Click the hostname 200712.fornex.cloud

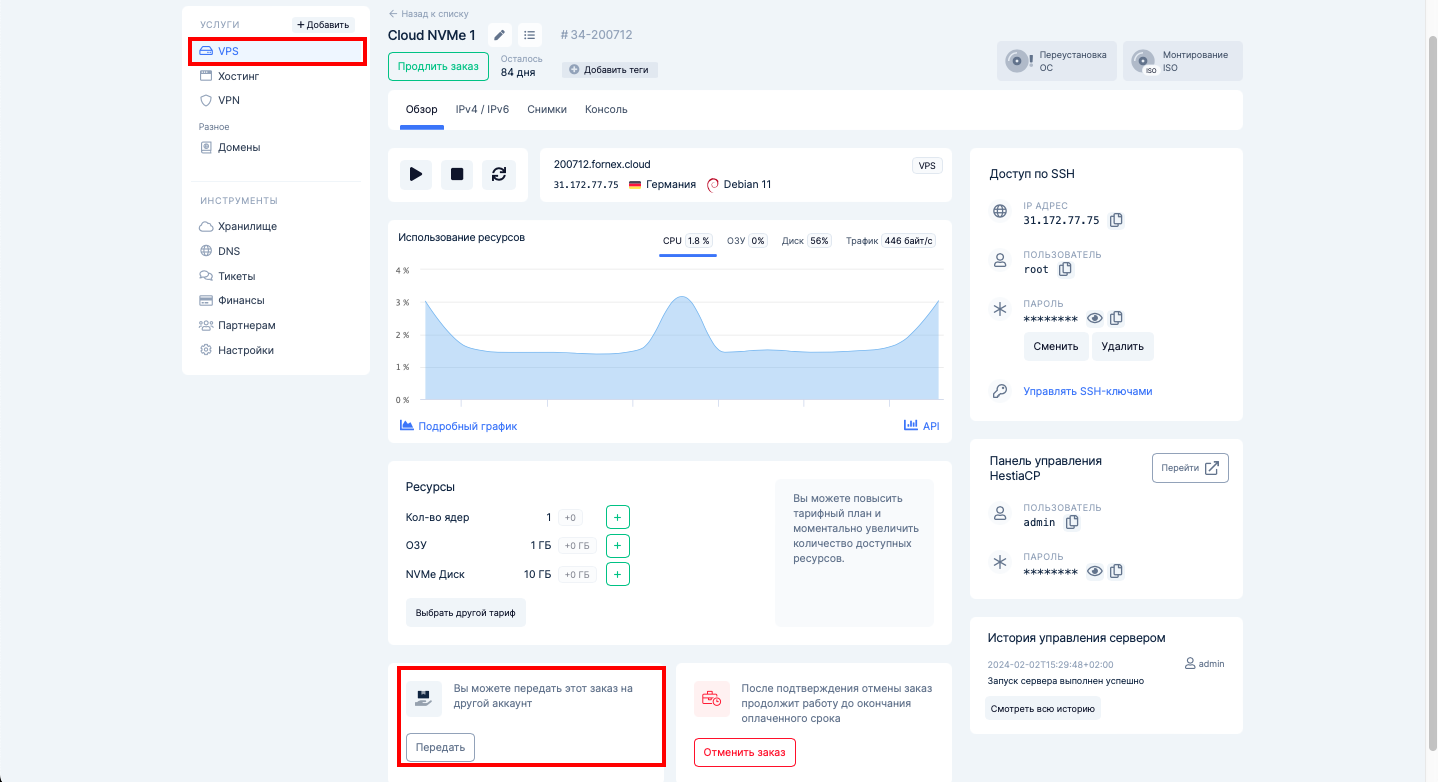click(602, 164)
